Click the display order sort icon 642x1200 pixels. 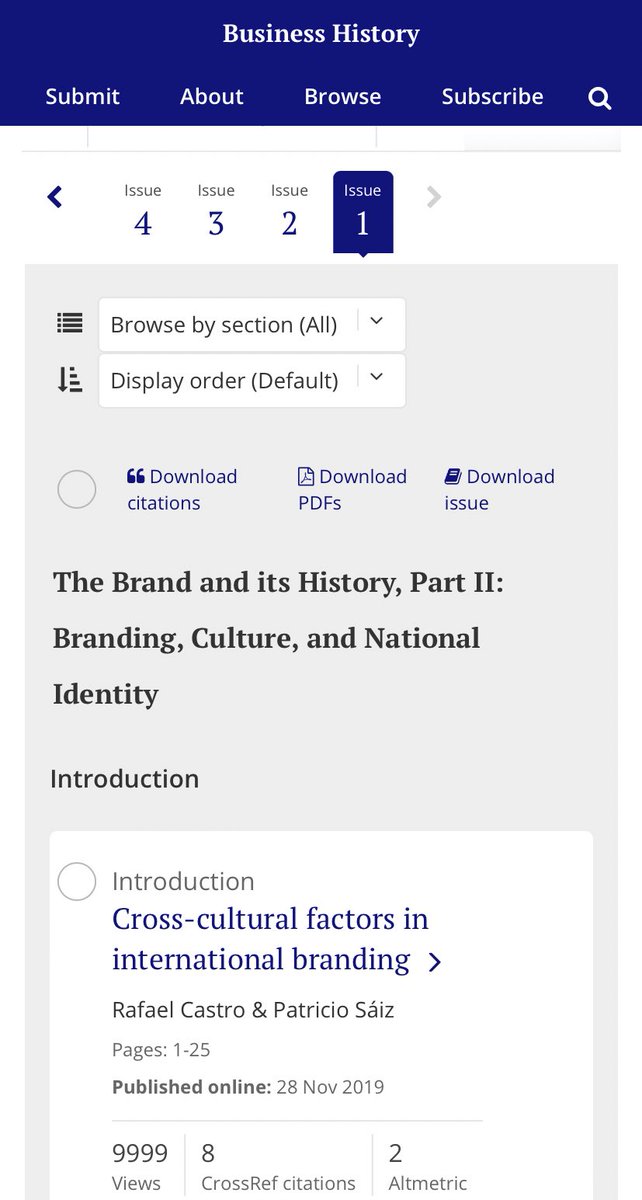pyautogui.click(x=69, y=379)
